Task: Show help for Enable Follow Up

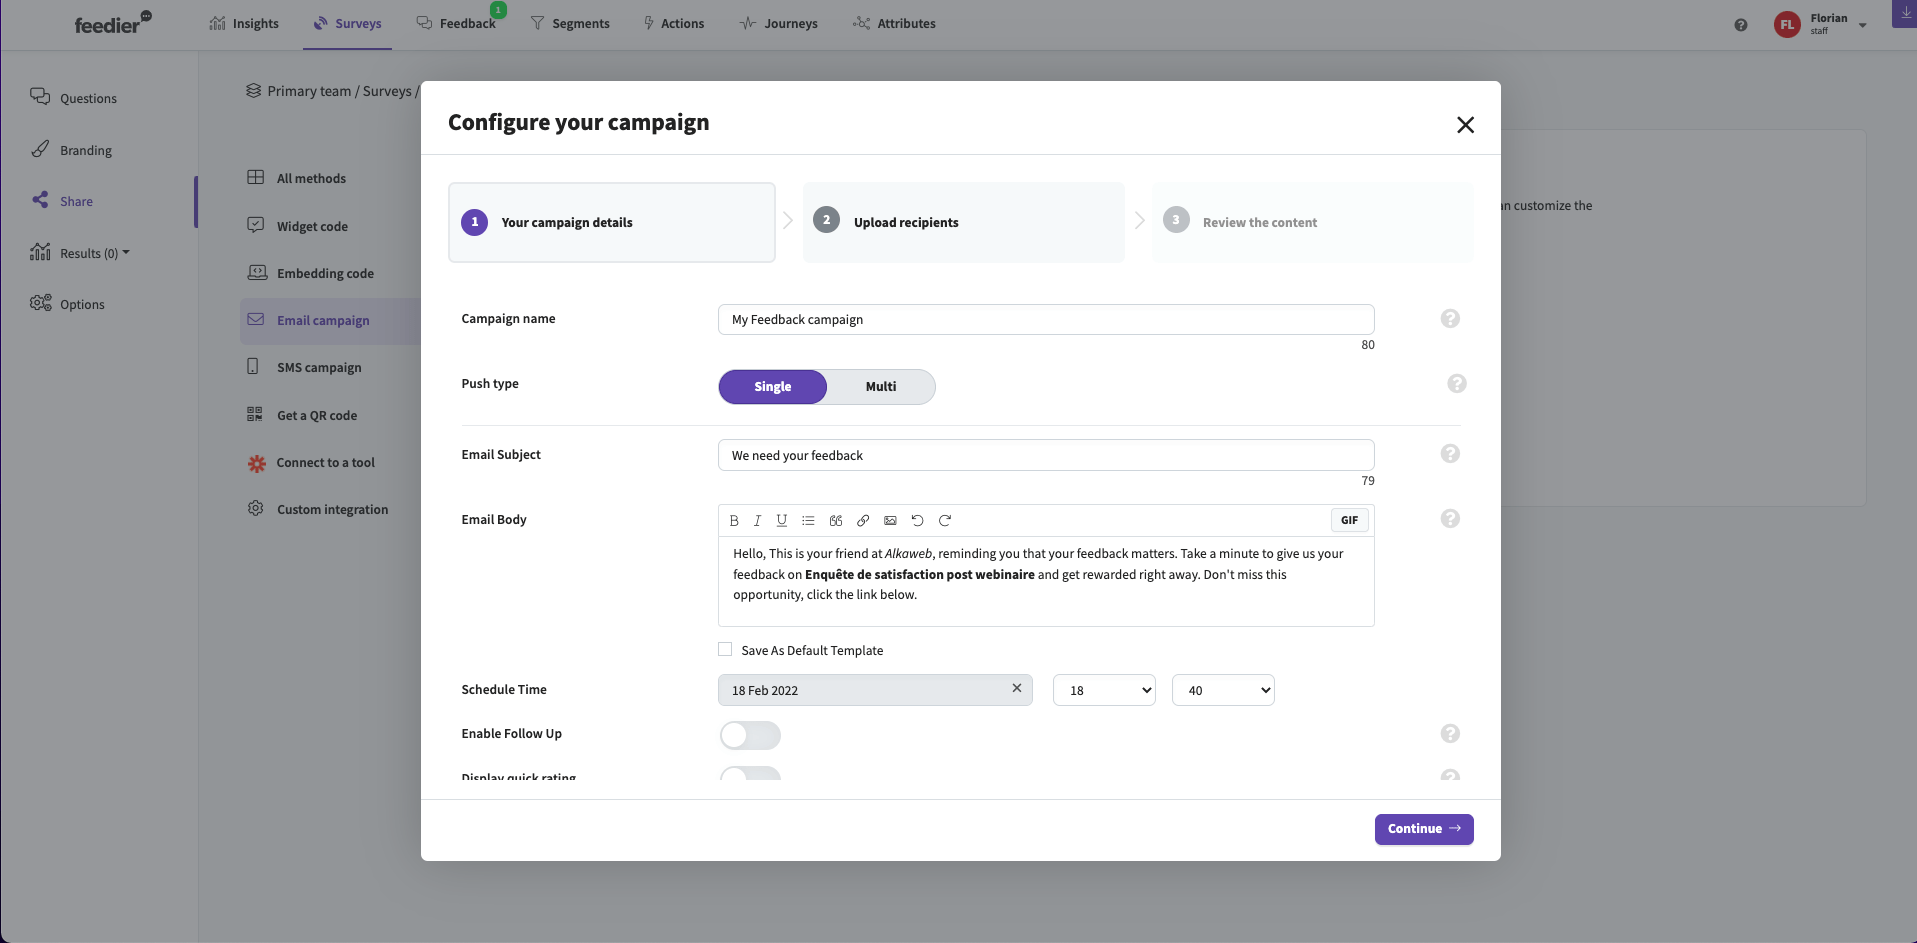Action: tap(1450, 733)
